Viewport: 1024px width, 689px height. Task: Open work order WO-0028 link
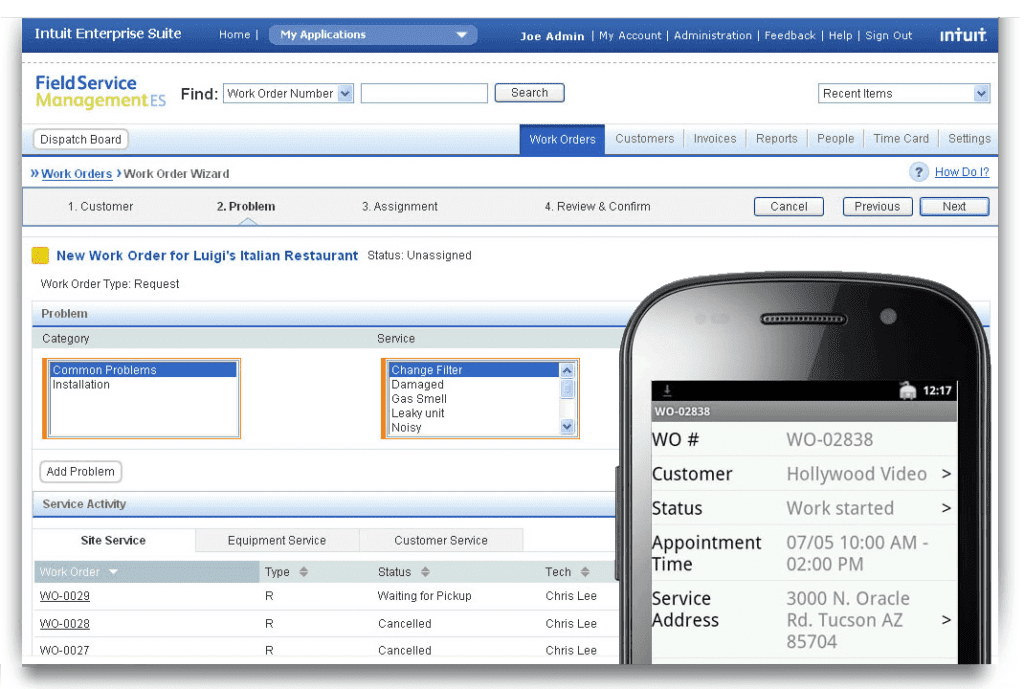tap(65, 624)
